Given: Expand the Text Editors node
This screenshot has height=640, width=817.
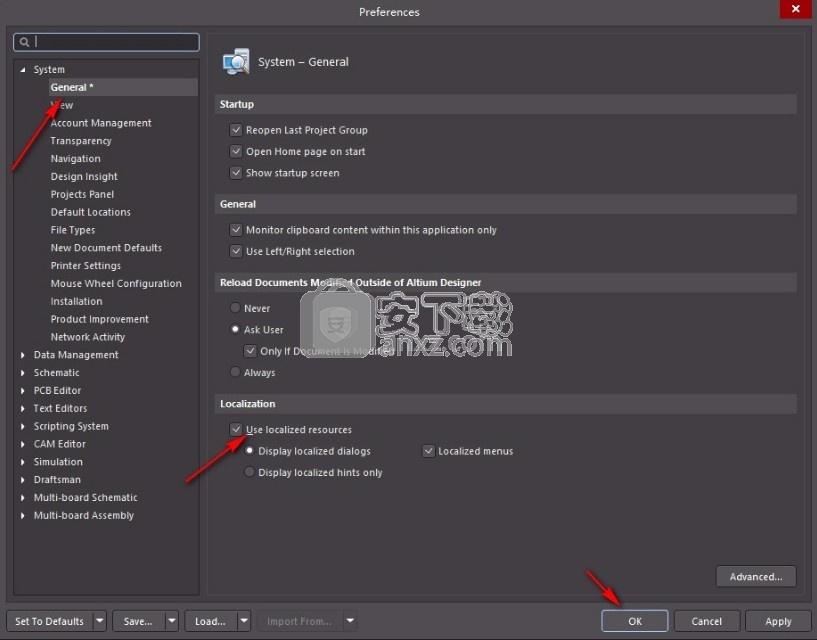Looking at the screenshot, I should pyautogui.click(x=22, y=408).
